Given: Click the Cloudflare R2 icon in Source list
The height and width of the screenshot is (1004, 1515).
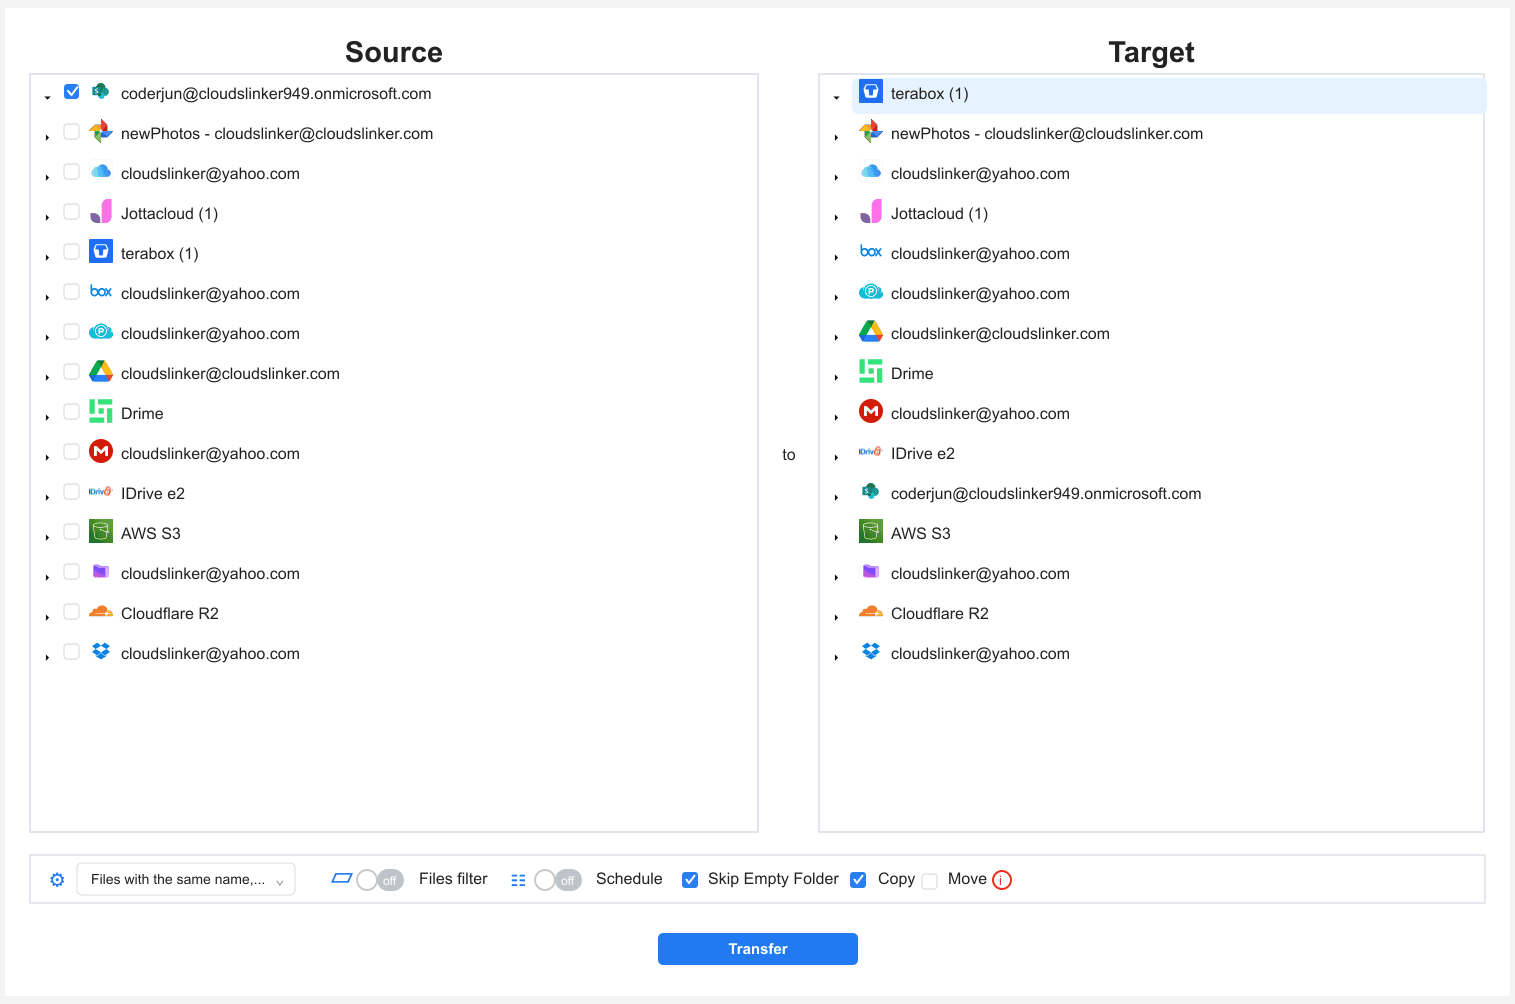Looking at the screenshot, I should pos(101,611).
